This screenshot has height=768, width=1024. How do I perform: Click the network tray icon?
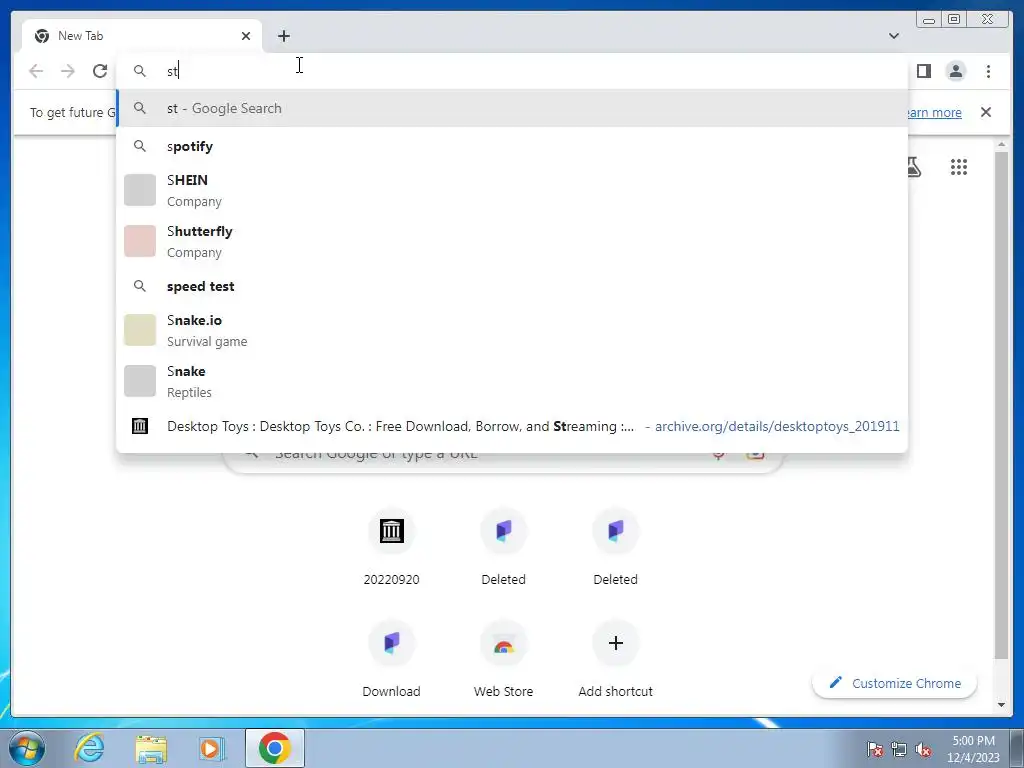click(899, 749)
